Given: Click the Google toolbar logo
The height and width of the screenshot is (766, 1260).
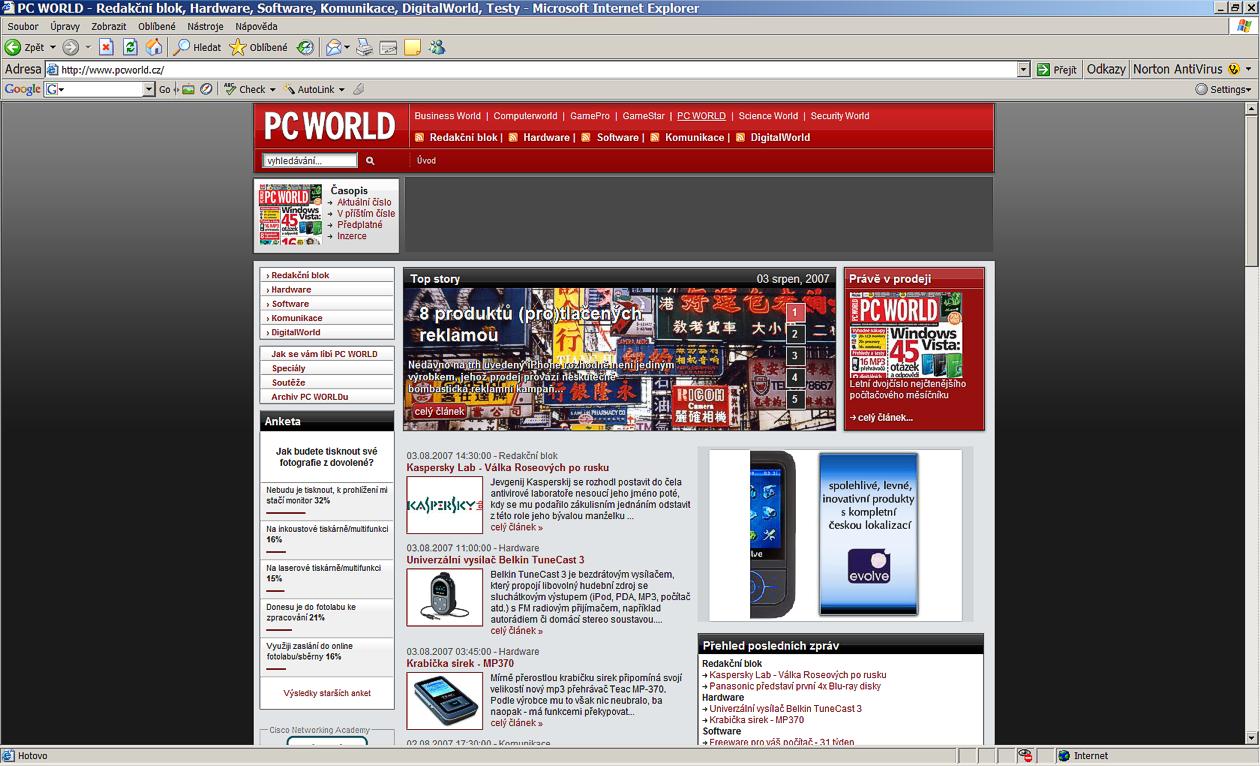Looking at the screenshot, I should [x=22, y=89].
